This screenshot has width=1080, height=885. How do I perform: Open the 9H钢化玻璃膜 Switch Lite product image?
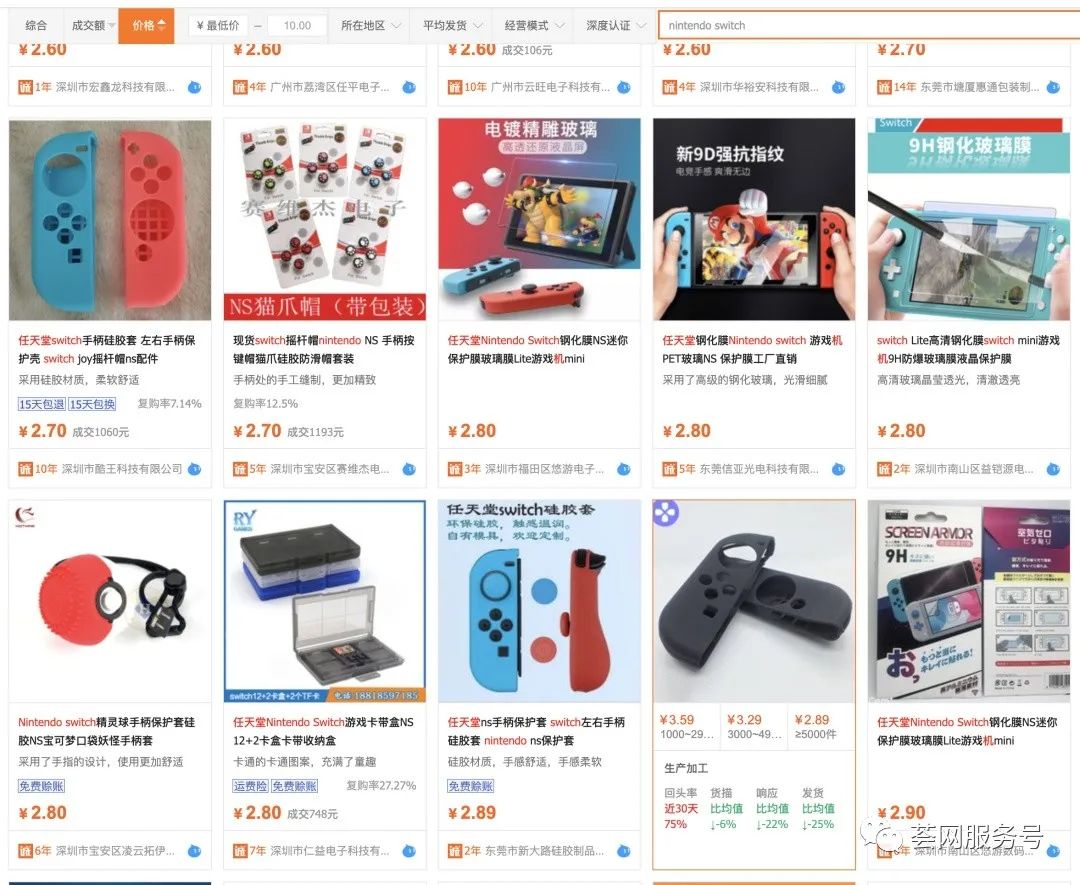coord(968,219)
